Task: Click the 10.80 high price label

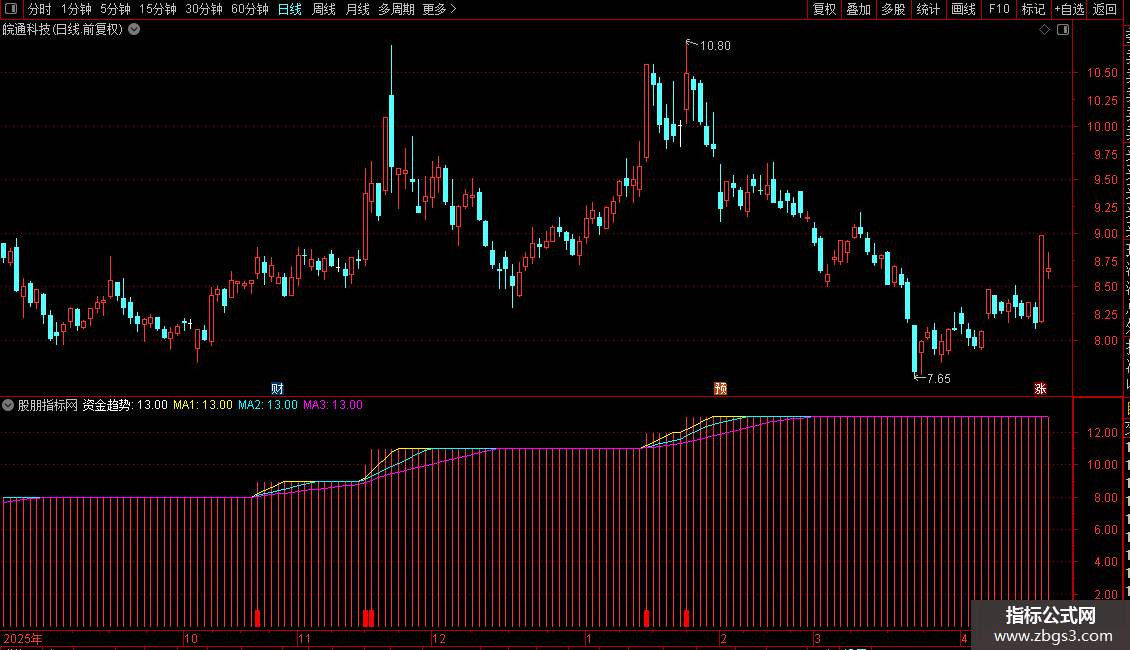Action: coord(715,46)
